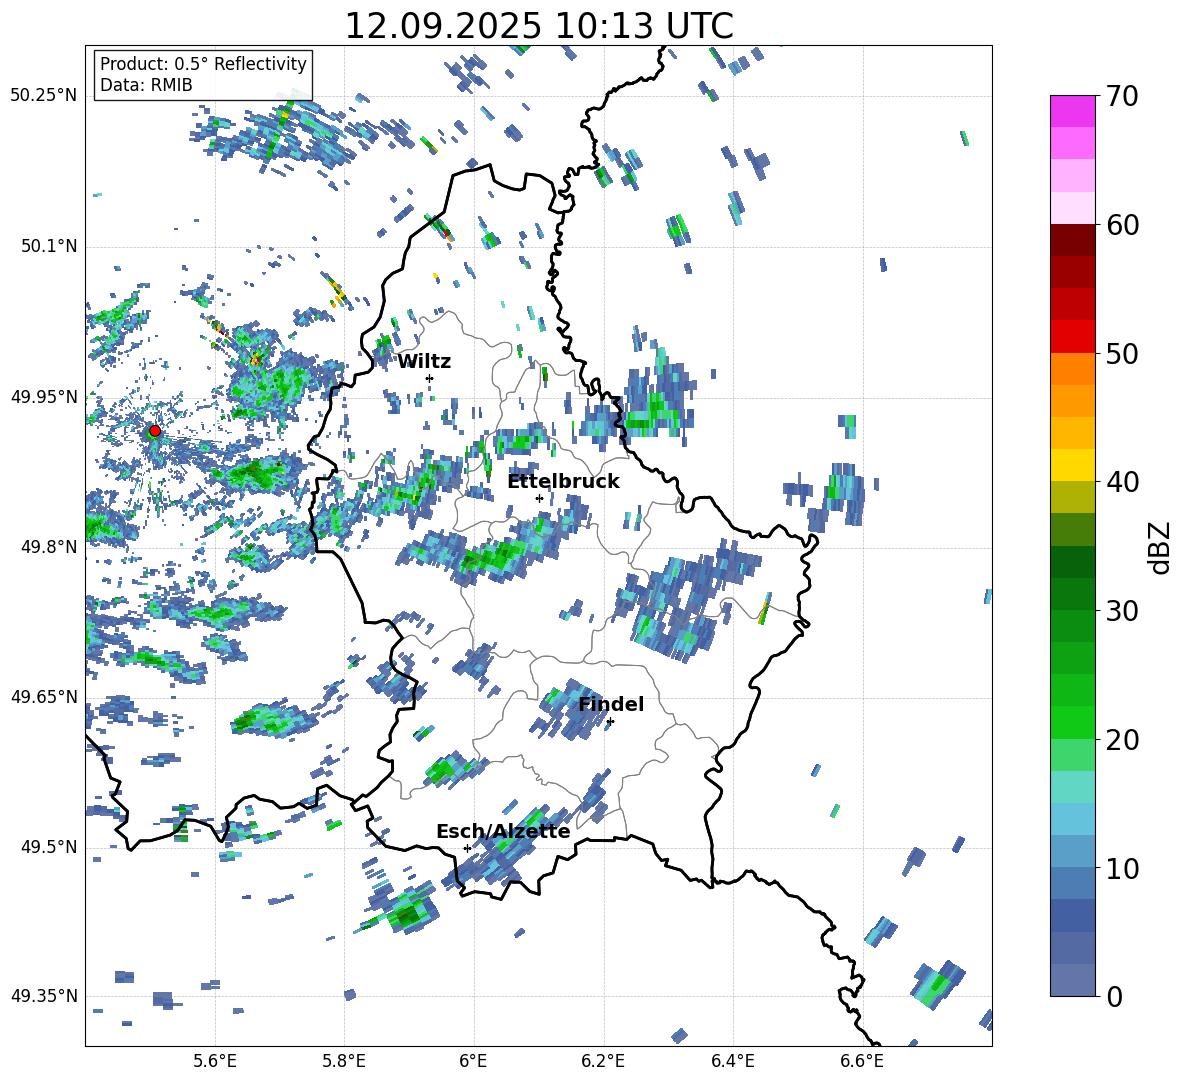The image size is (1184, 1081).
Task: Click the Esch/Alzette station cross marker
Action: click(467, 848)
